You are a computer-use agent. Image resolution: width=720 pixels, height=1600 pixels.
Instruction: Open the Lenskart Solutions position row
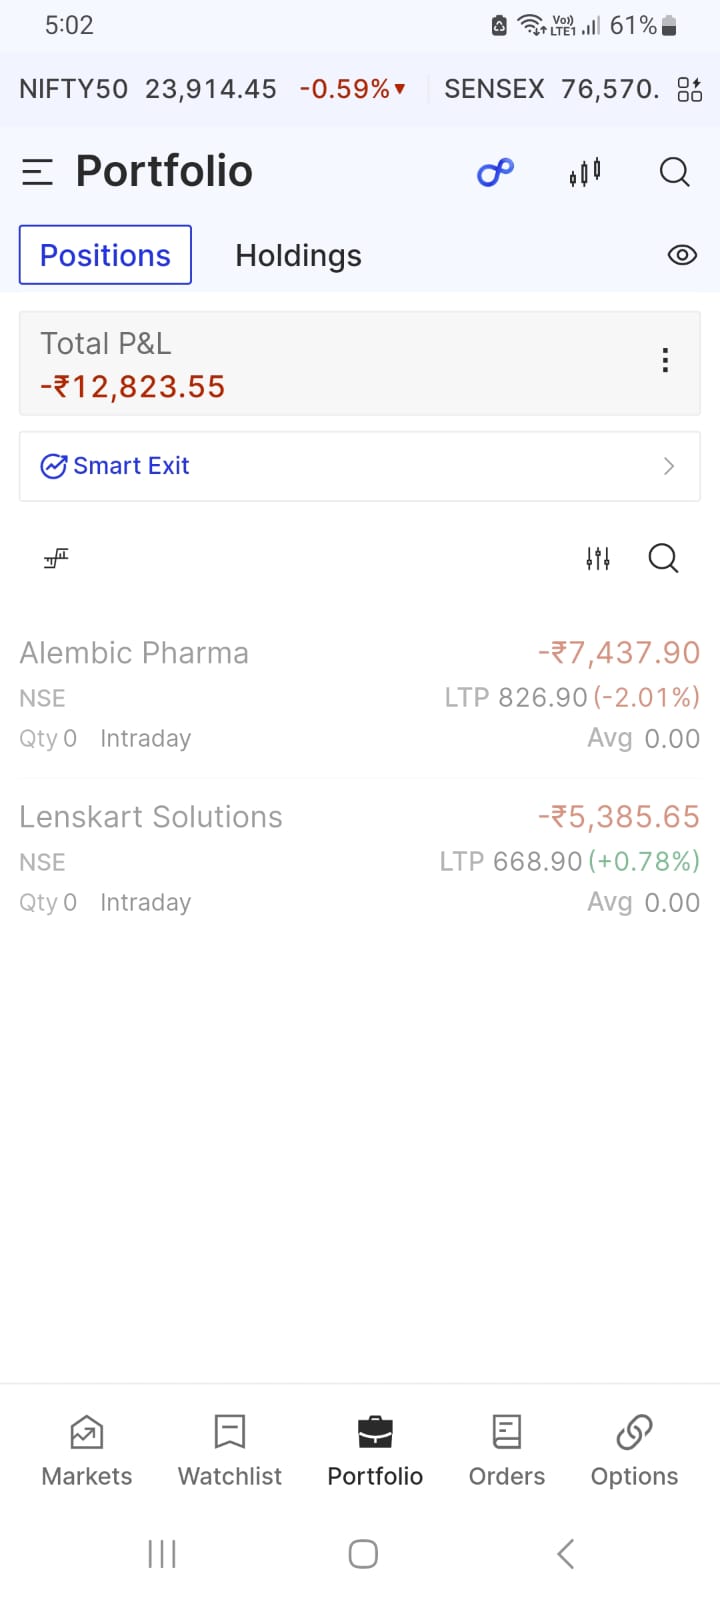coord(360,860)
